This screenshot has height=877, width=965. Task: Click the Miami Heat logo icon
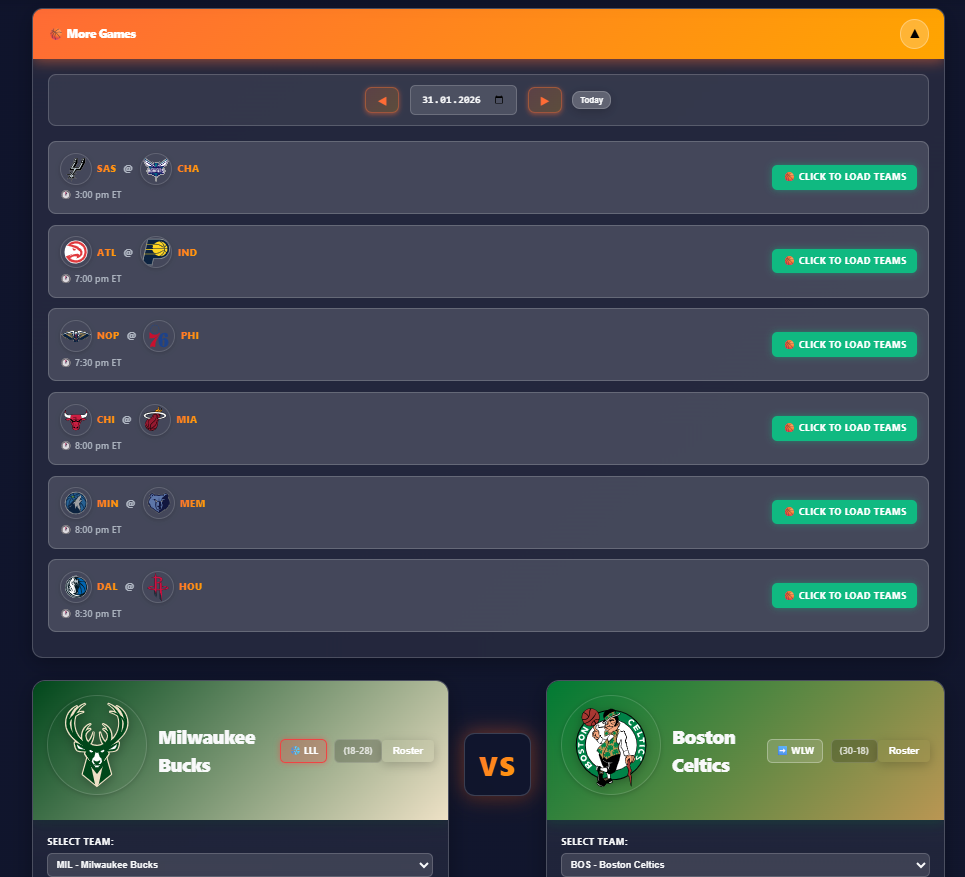point(155,420)
